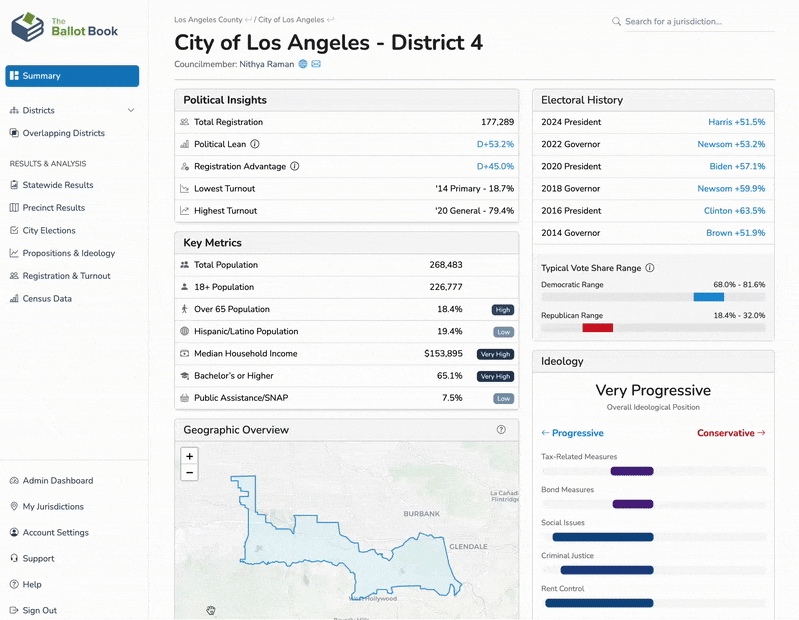Click Median Household Income money icon
Screen dimensions: 799x620
[184, 354]
